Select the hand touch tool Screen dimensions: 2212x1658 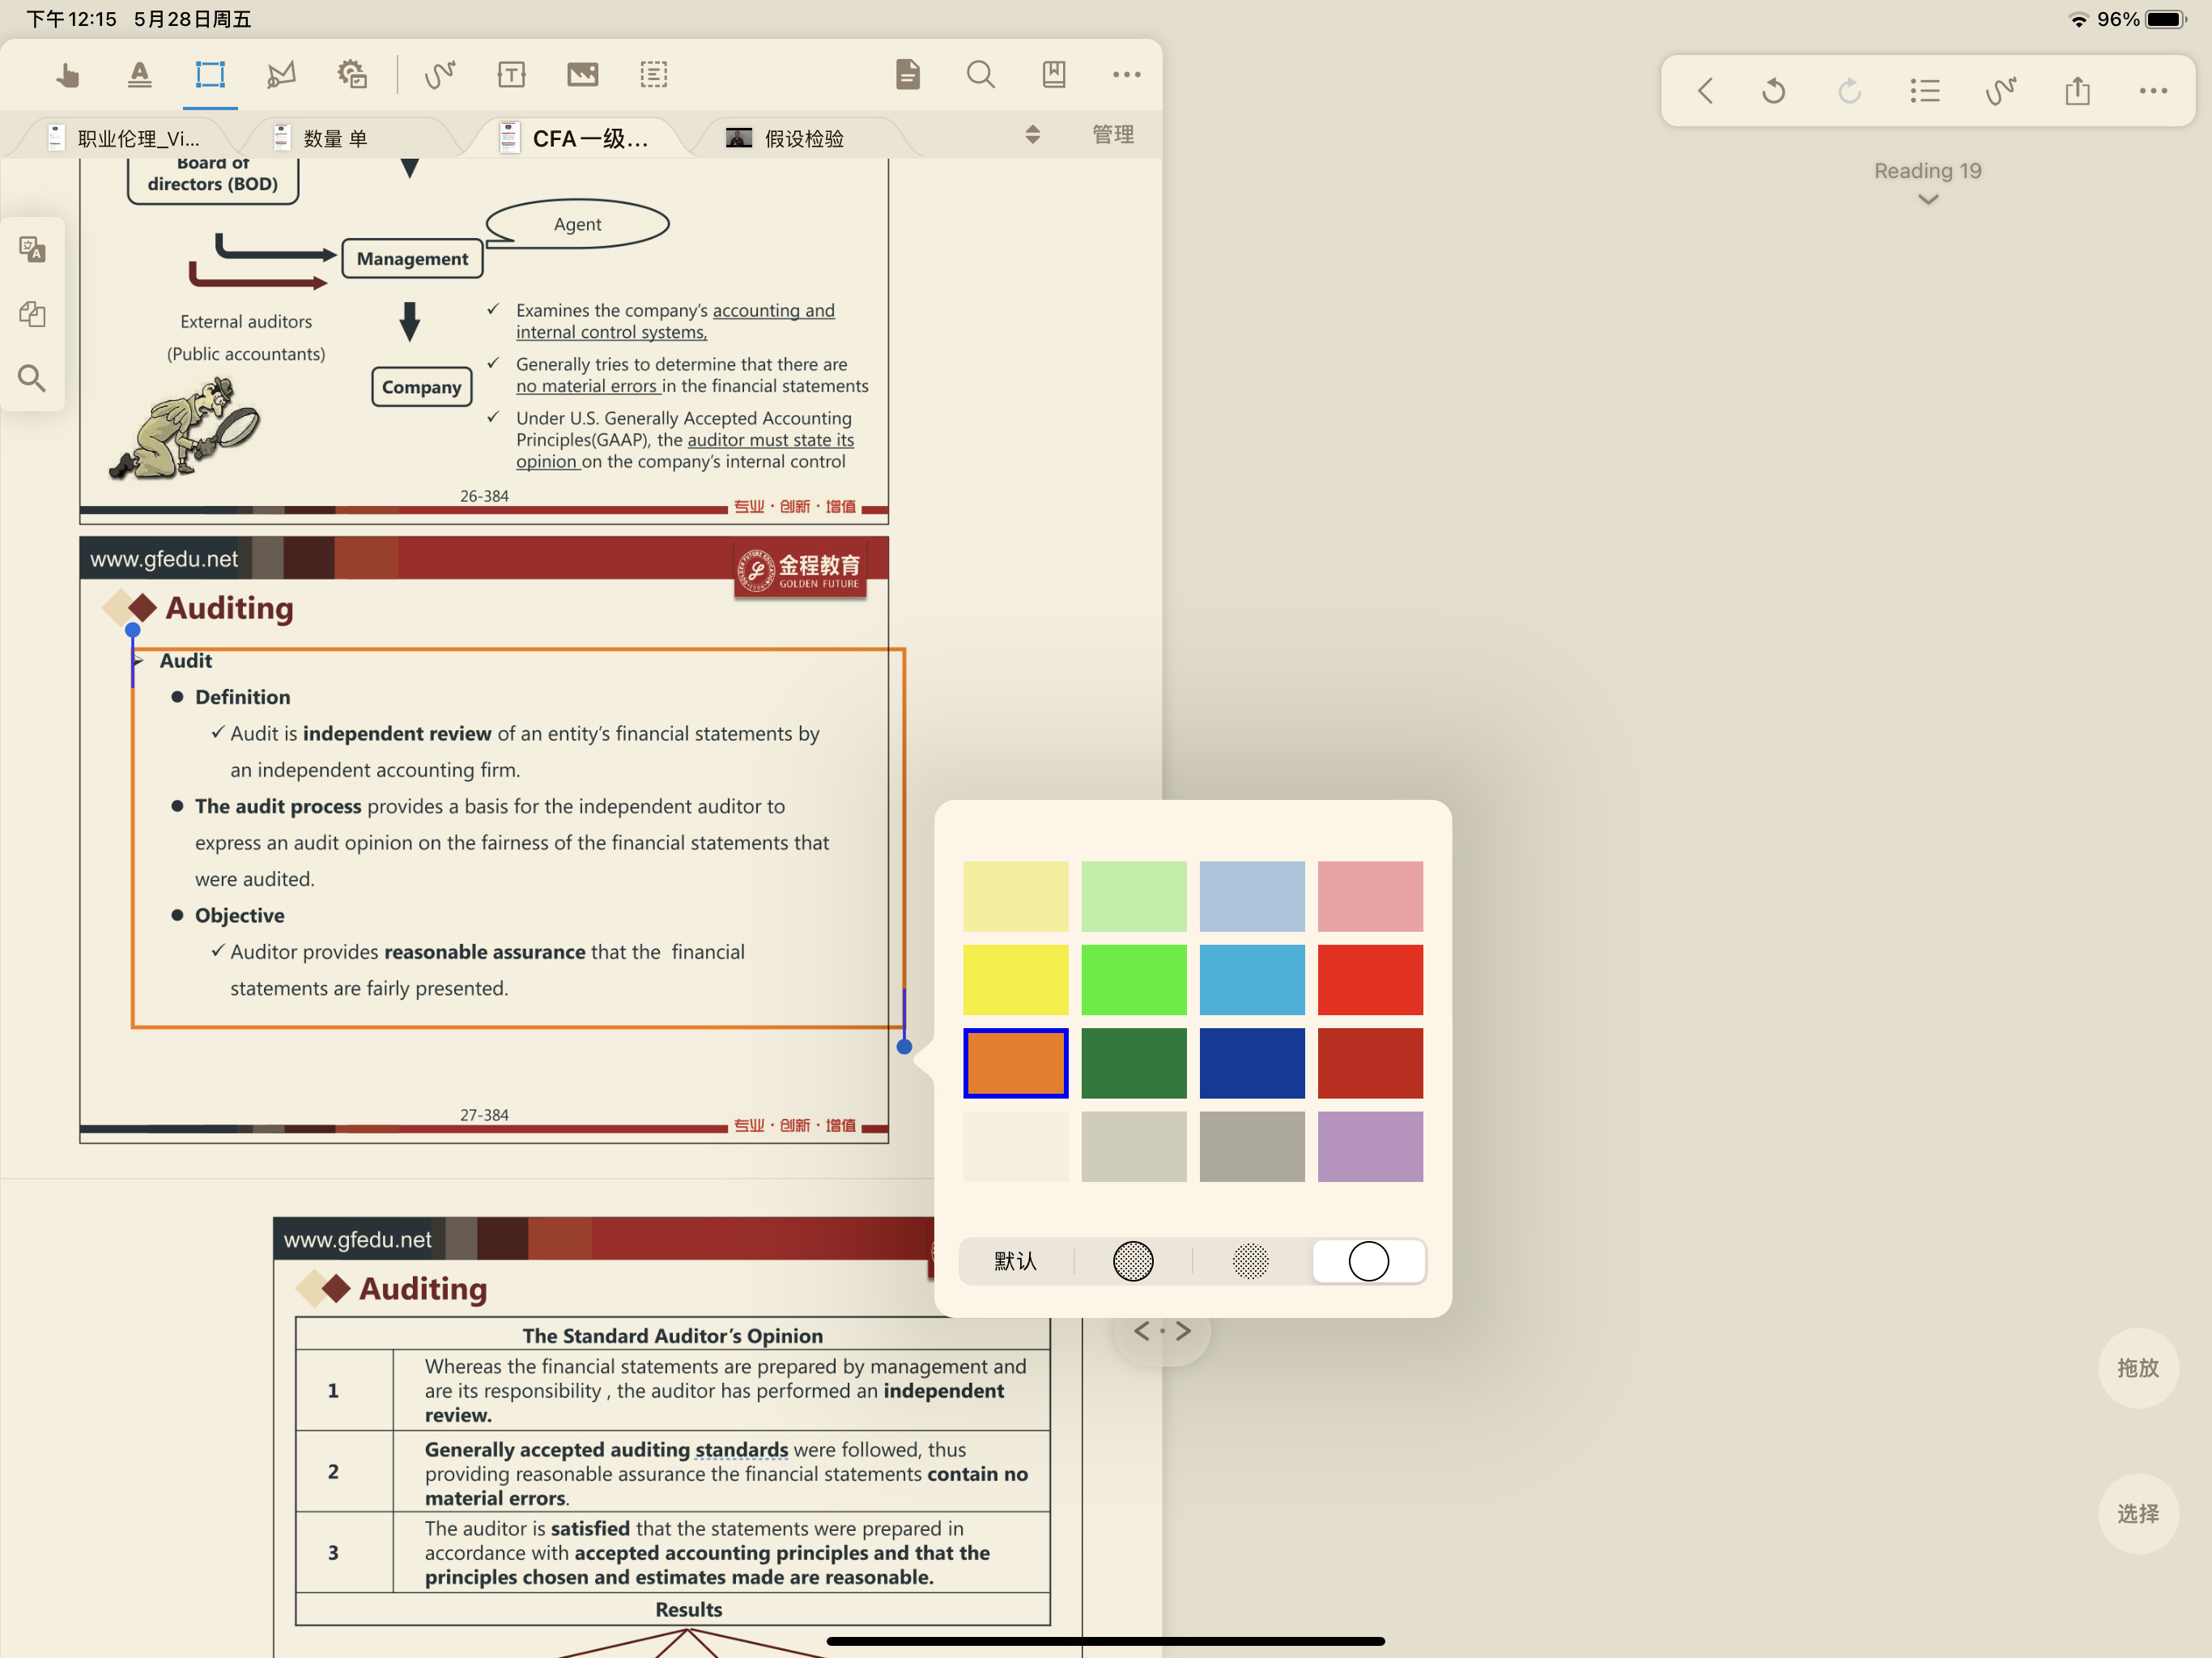coord(68,75)
